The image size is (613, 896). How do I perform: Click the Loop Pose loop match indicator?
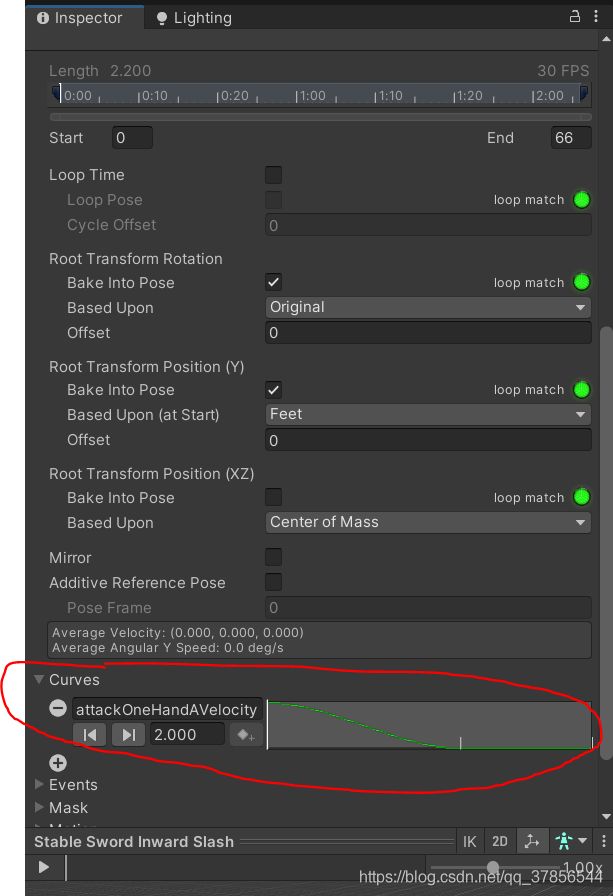(x=582, y=200)
